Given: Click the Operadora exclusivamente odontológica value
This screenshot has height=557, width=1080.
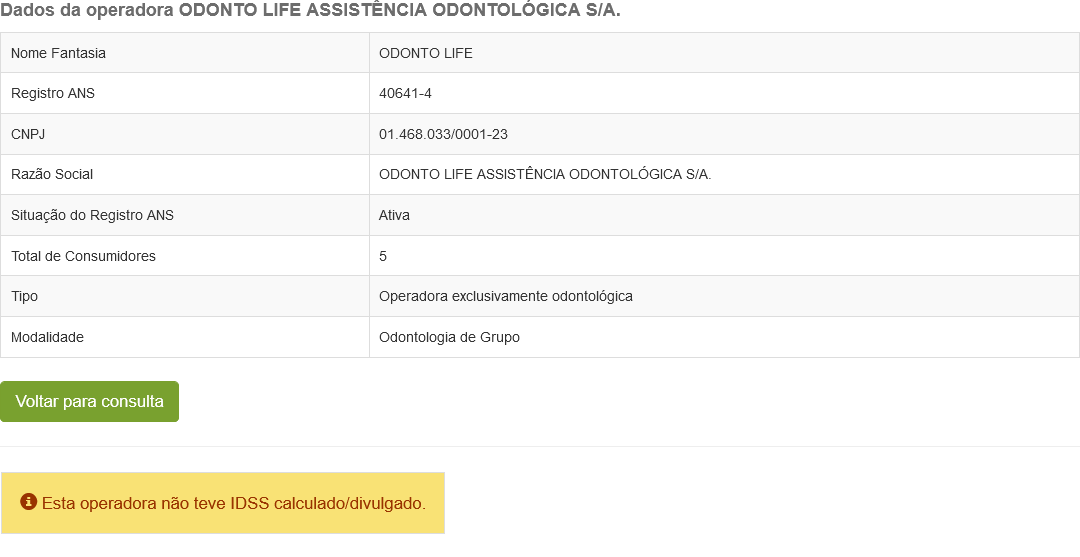Looking at the screenshot, I should pyautogui.click(x=506, y=297).
